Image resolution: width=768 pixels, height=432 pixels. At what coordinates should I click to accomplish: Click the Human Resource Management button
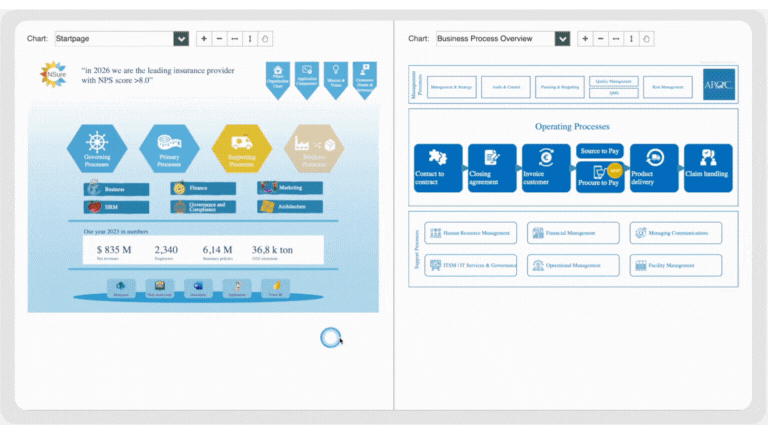pyautogui.click(x=471, y=233)
